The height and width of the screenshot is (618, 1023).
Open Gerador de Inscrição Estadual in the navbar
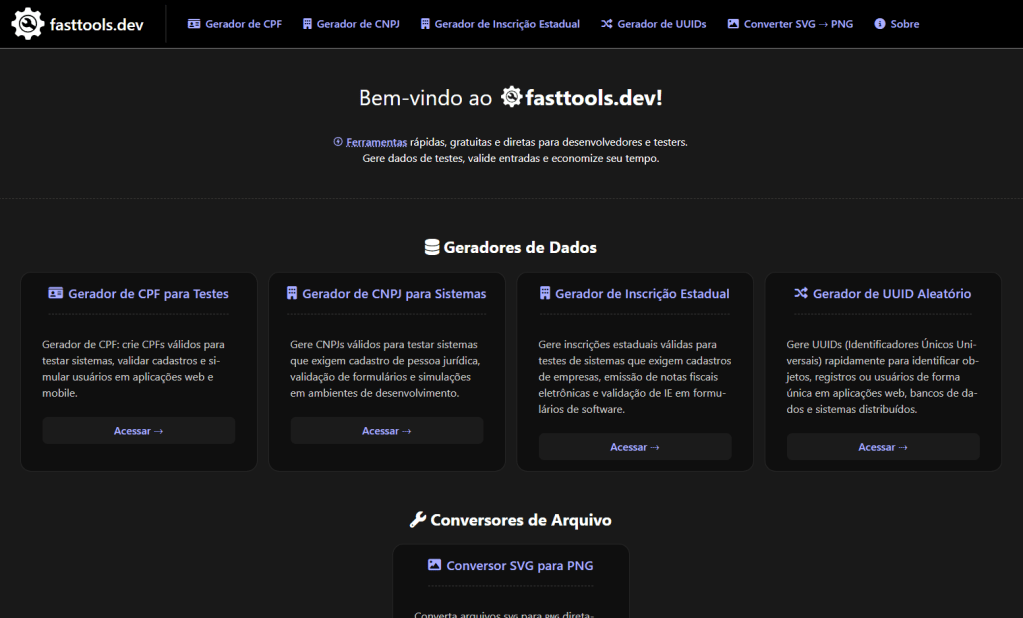click(x=507, y=24)
